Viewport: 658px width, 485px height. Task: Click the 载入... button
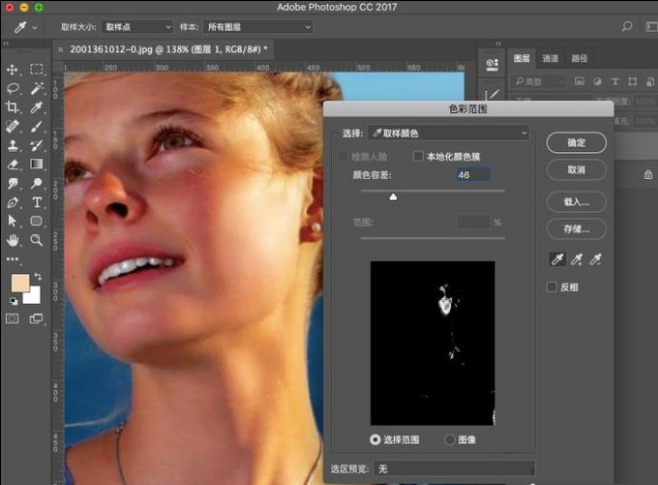tap(576, 202)
